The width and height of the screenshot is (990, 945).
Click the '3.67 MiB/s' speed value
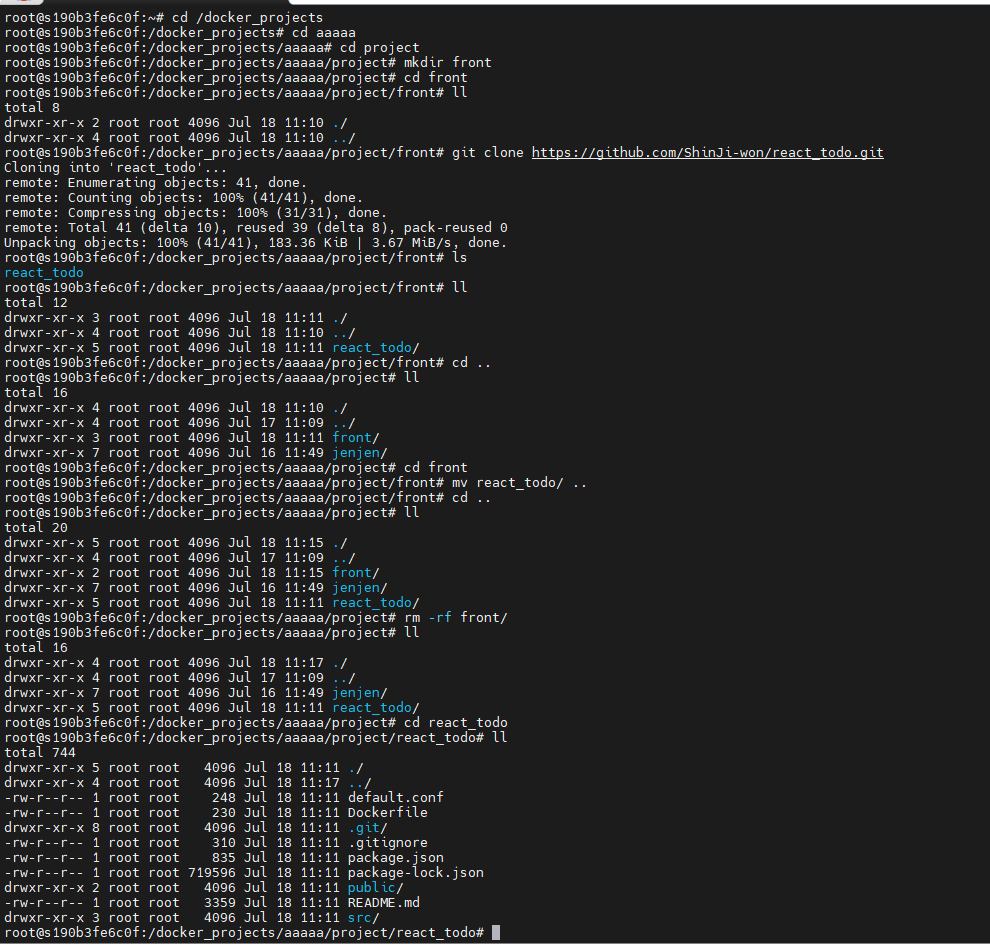pyautogui.click(x=412, y=243)
